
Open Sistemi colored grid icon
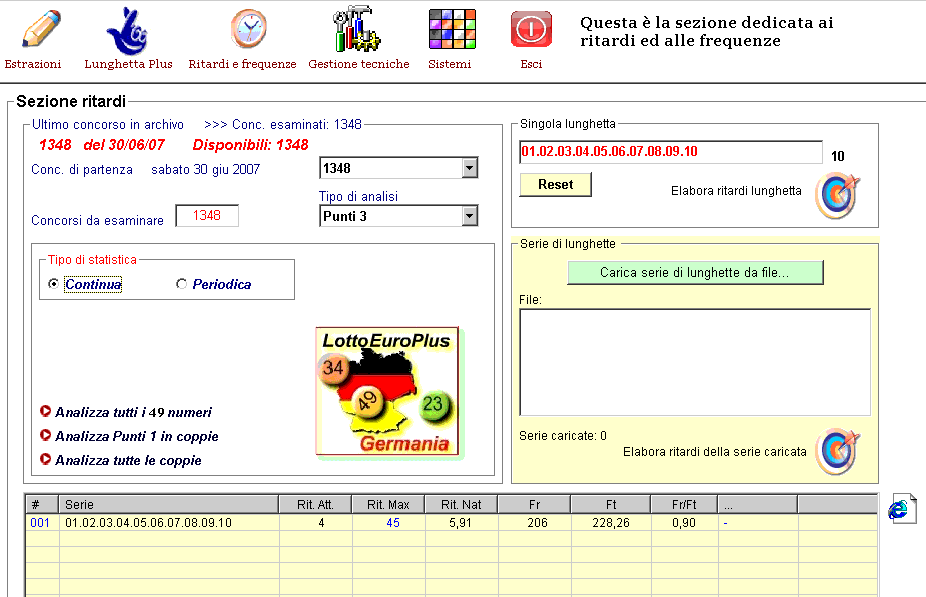click(x=452, y=29)
